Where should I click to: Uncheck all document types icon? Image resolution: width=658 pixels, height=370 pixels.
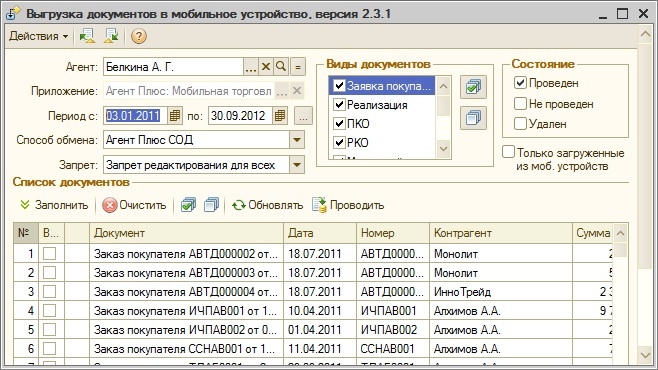473,118
